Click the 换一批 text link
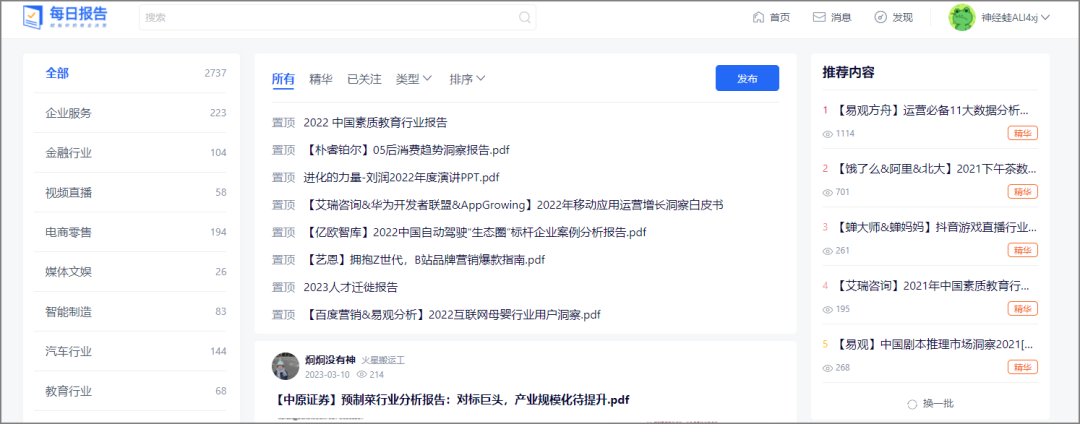Screen dimensions: 1080x424 point(938,404)
